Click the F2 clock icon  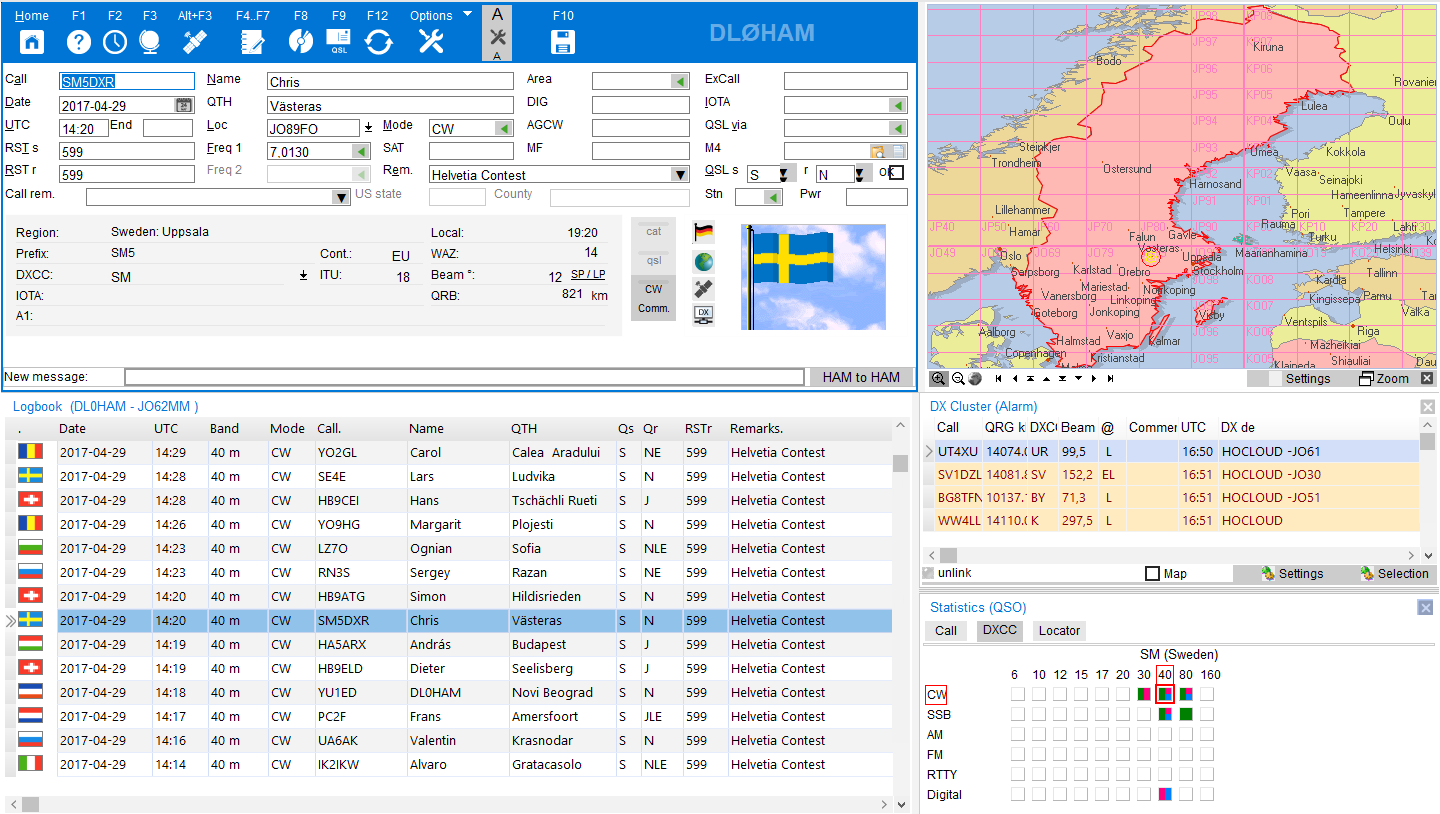pos(115,41)
